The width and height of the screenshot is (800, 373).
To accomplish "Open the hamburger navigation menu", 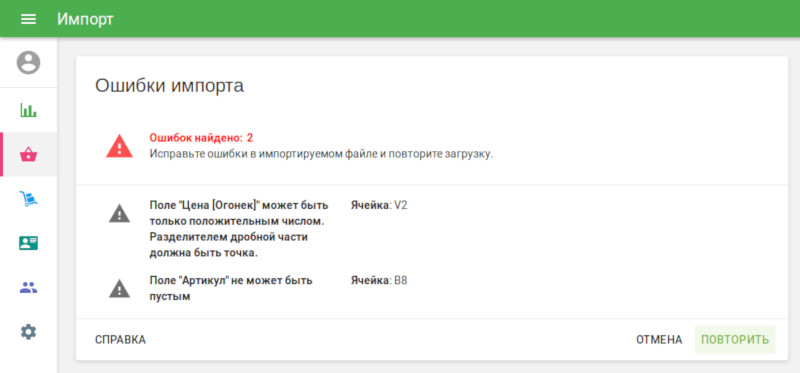I will (x=28, y=19).
